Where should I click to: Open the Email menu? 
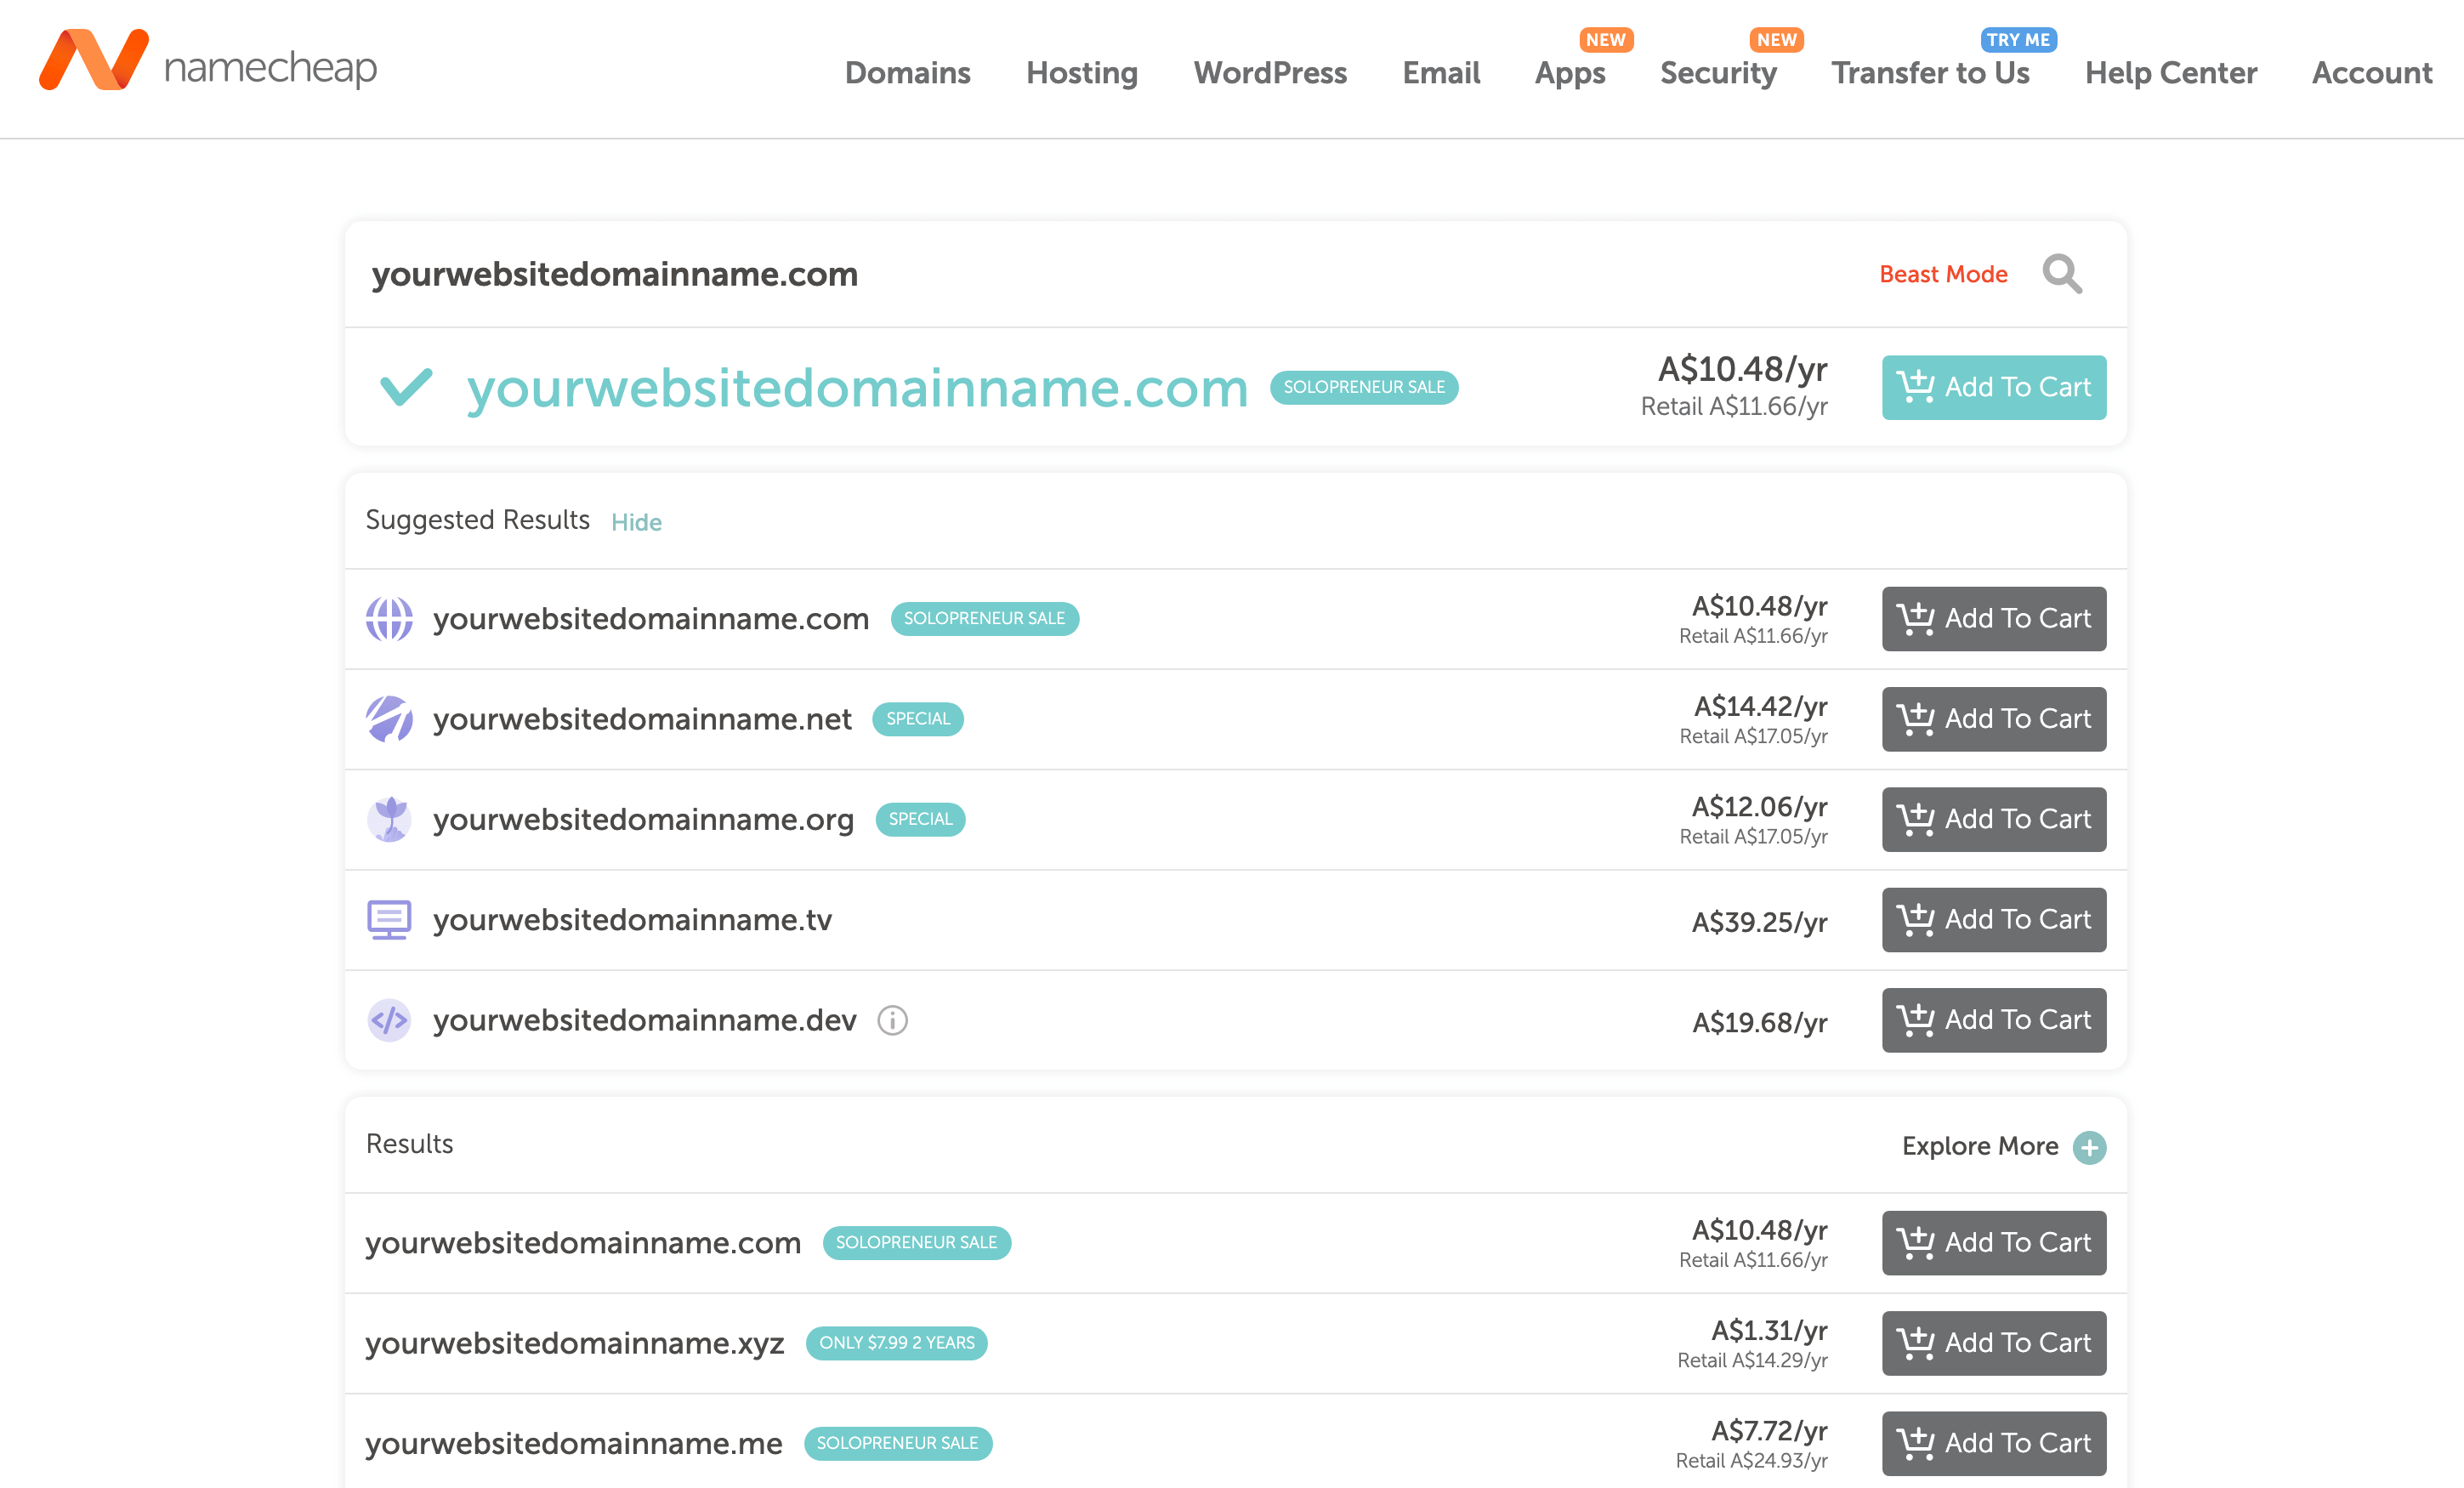pyautogui.click(x=1441, y=72)
